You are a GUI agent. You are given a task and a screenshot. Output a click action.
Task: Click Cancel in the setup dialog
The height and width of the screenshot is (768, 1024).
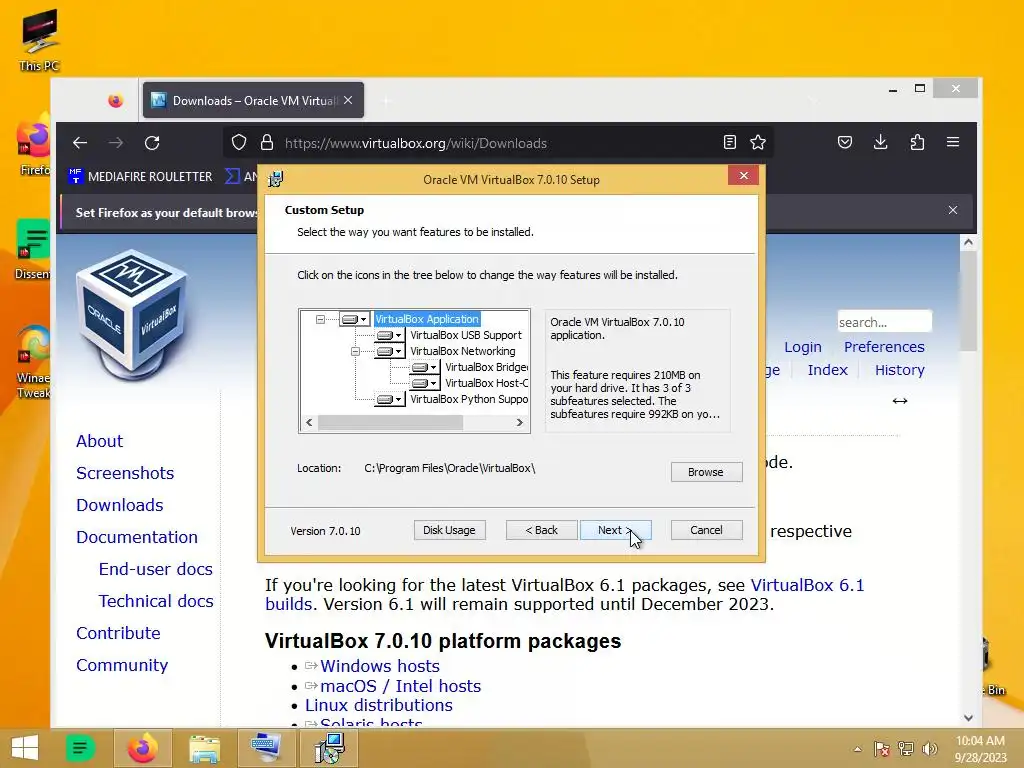pyautogui.click(x=707, y=530)
